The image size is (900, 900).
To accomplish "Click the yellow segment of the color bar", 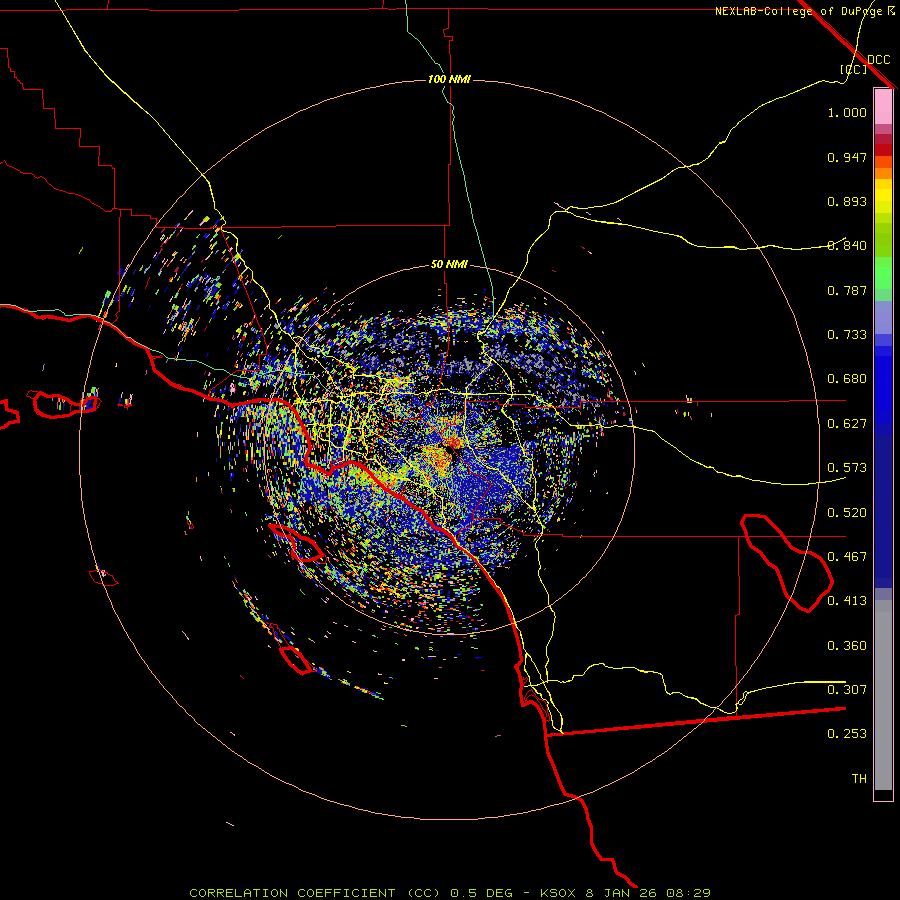I will [883, 197].
